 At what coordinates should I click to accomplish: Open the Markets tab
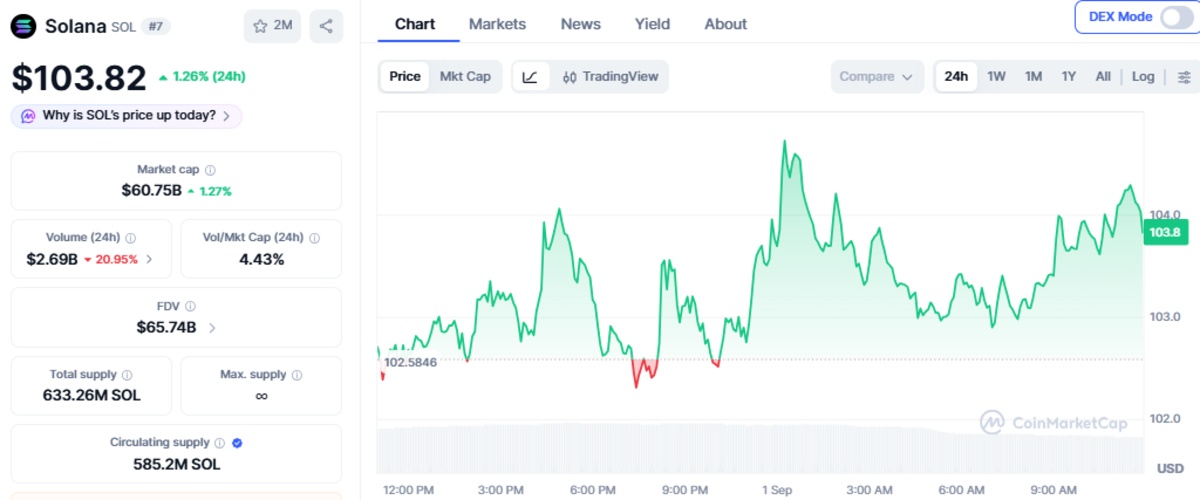[x=497, y=24]
